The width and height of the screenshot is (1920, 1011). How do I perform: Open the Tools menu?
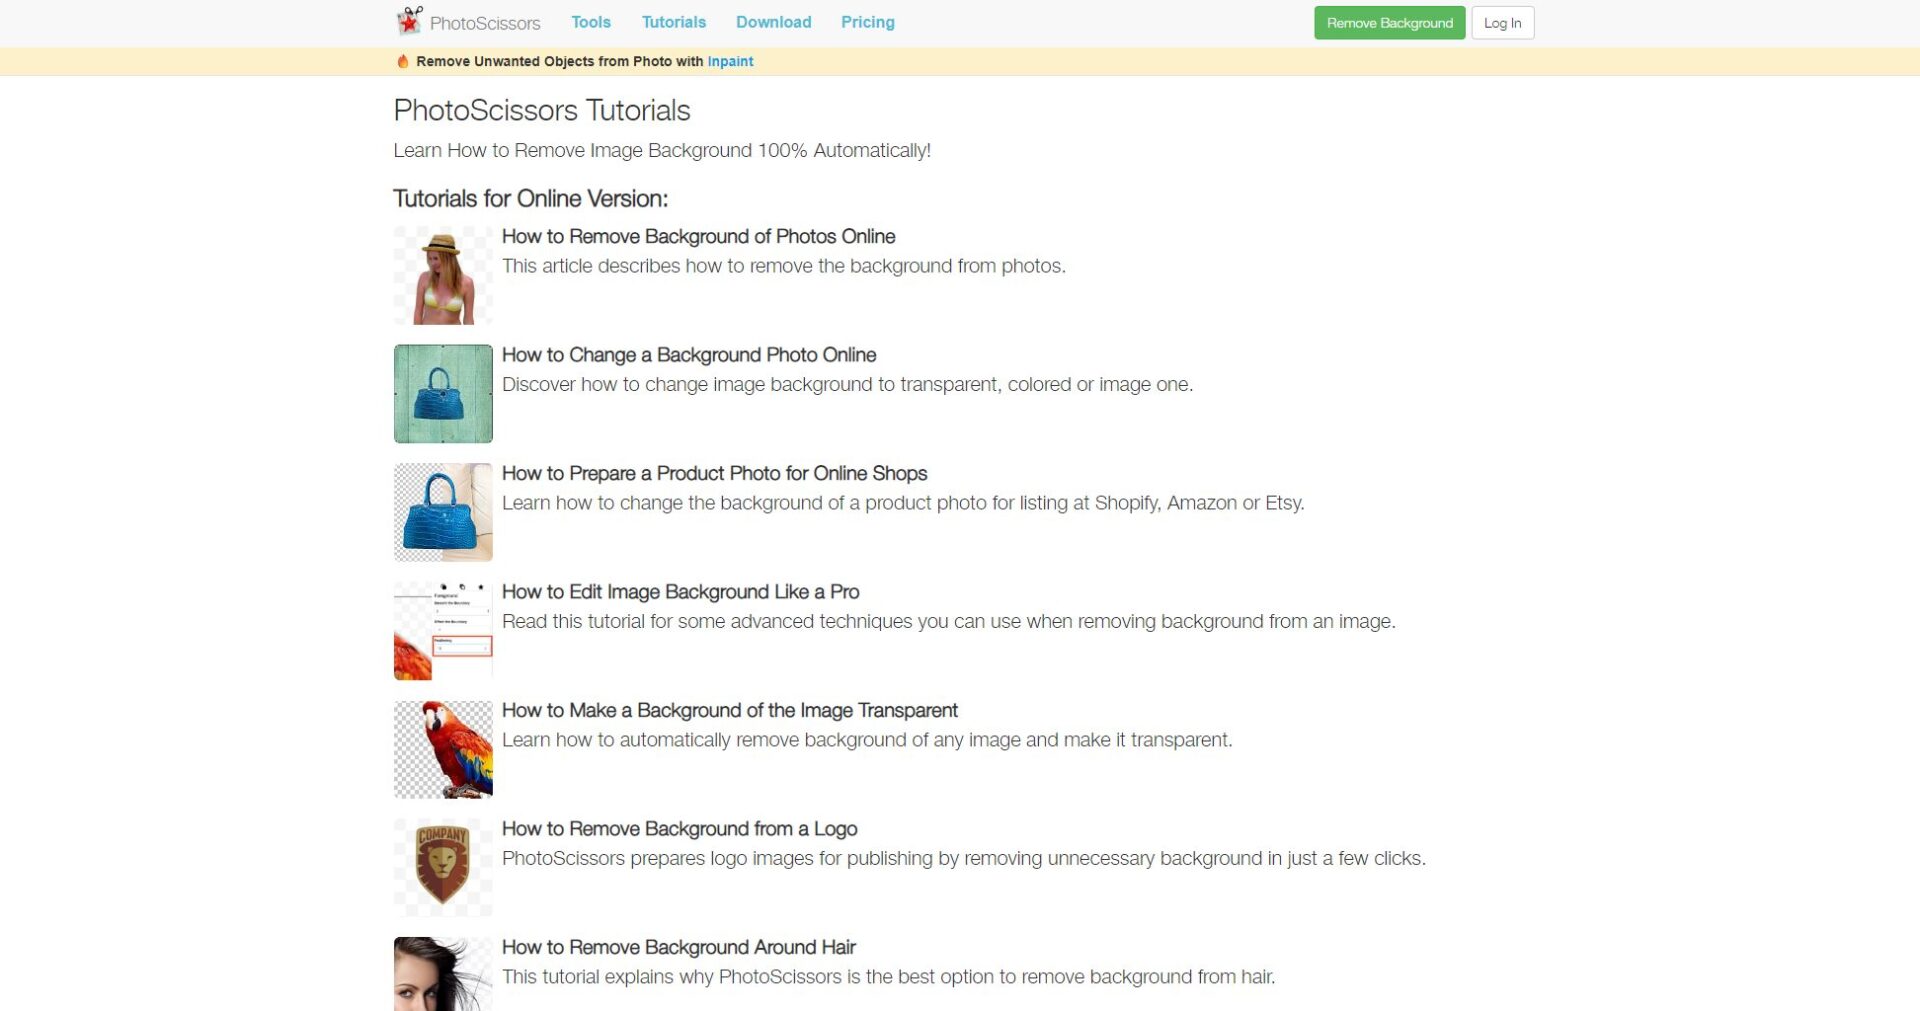590,22
